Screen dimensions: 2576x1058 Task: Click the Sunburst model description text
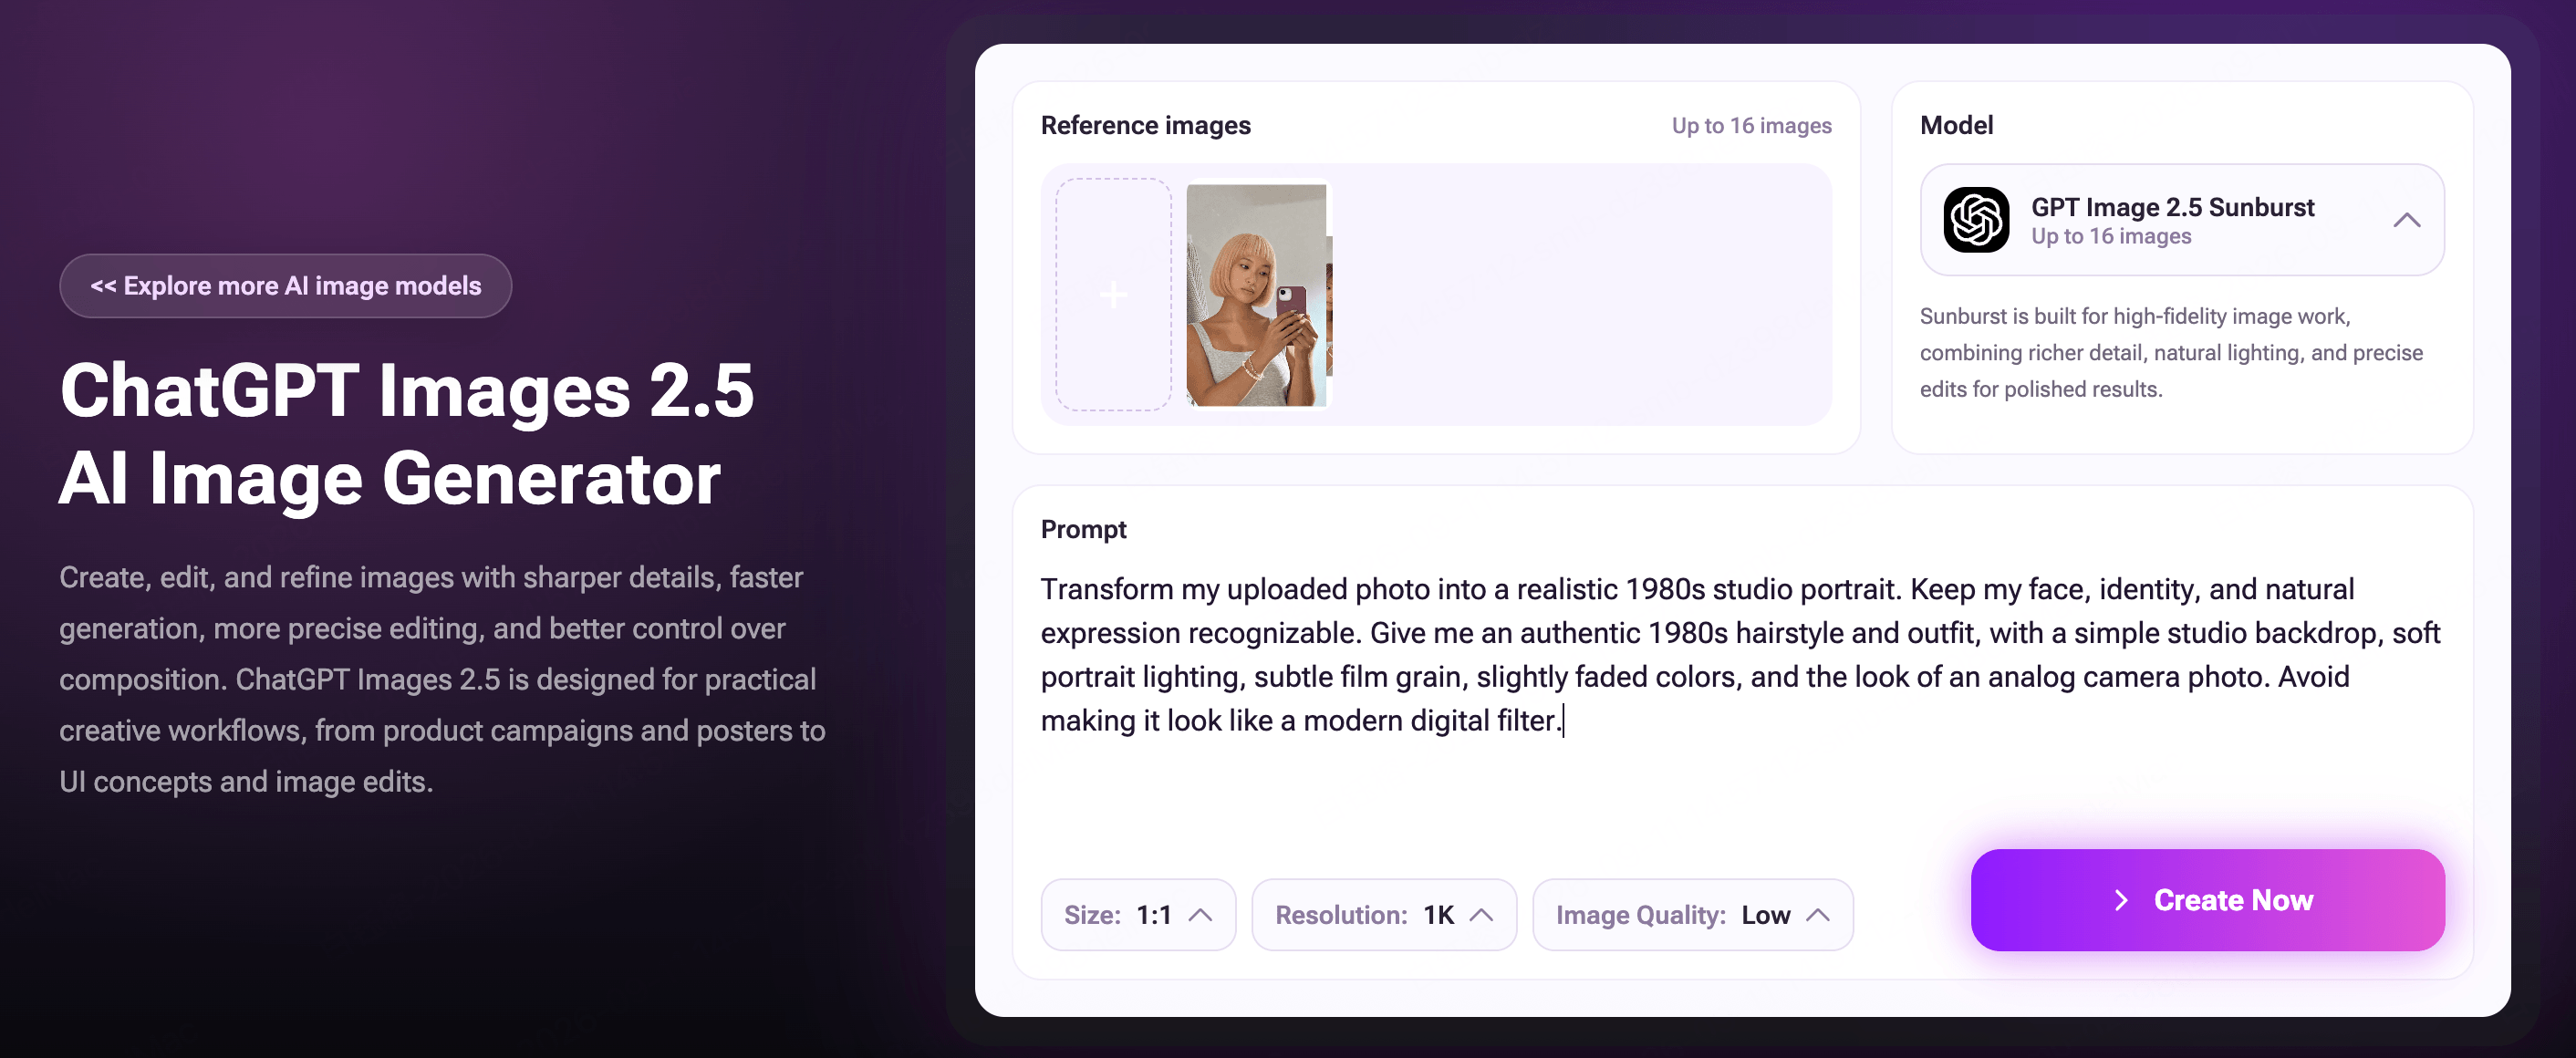(2171, 352)
